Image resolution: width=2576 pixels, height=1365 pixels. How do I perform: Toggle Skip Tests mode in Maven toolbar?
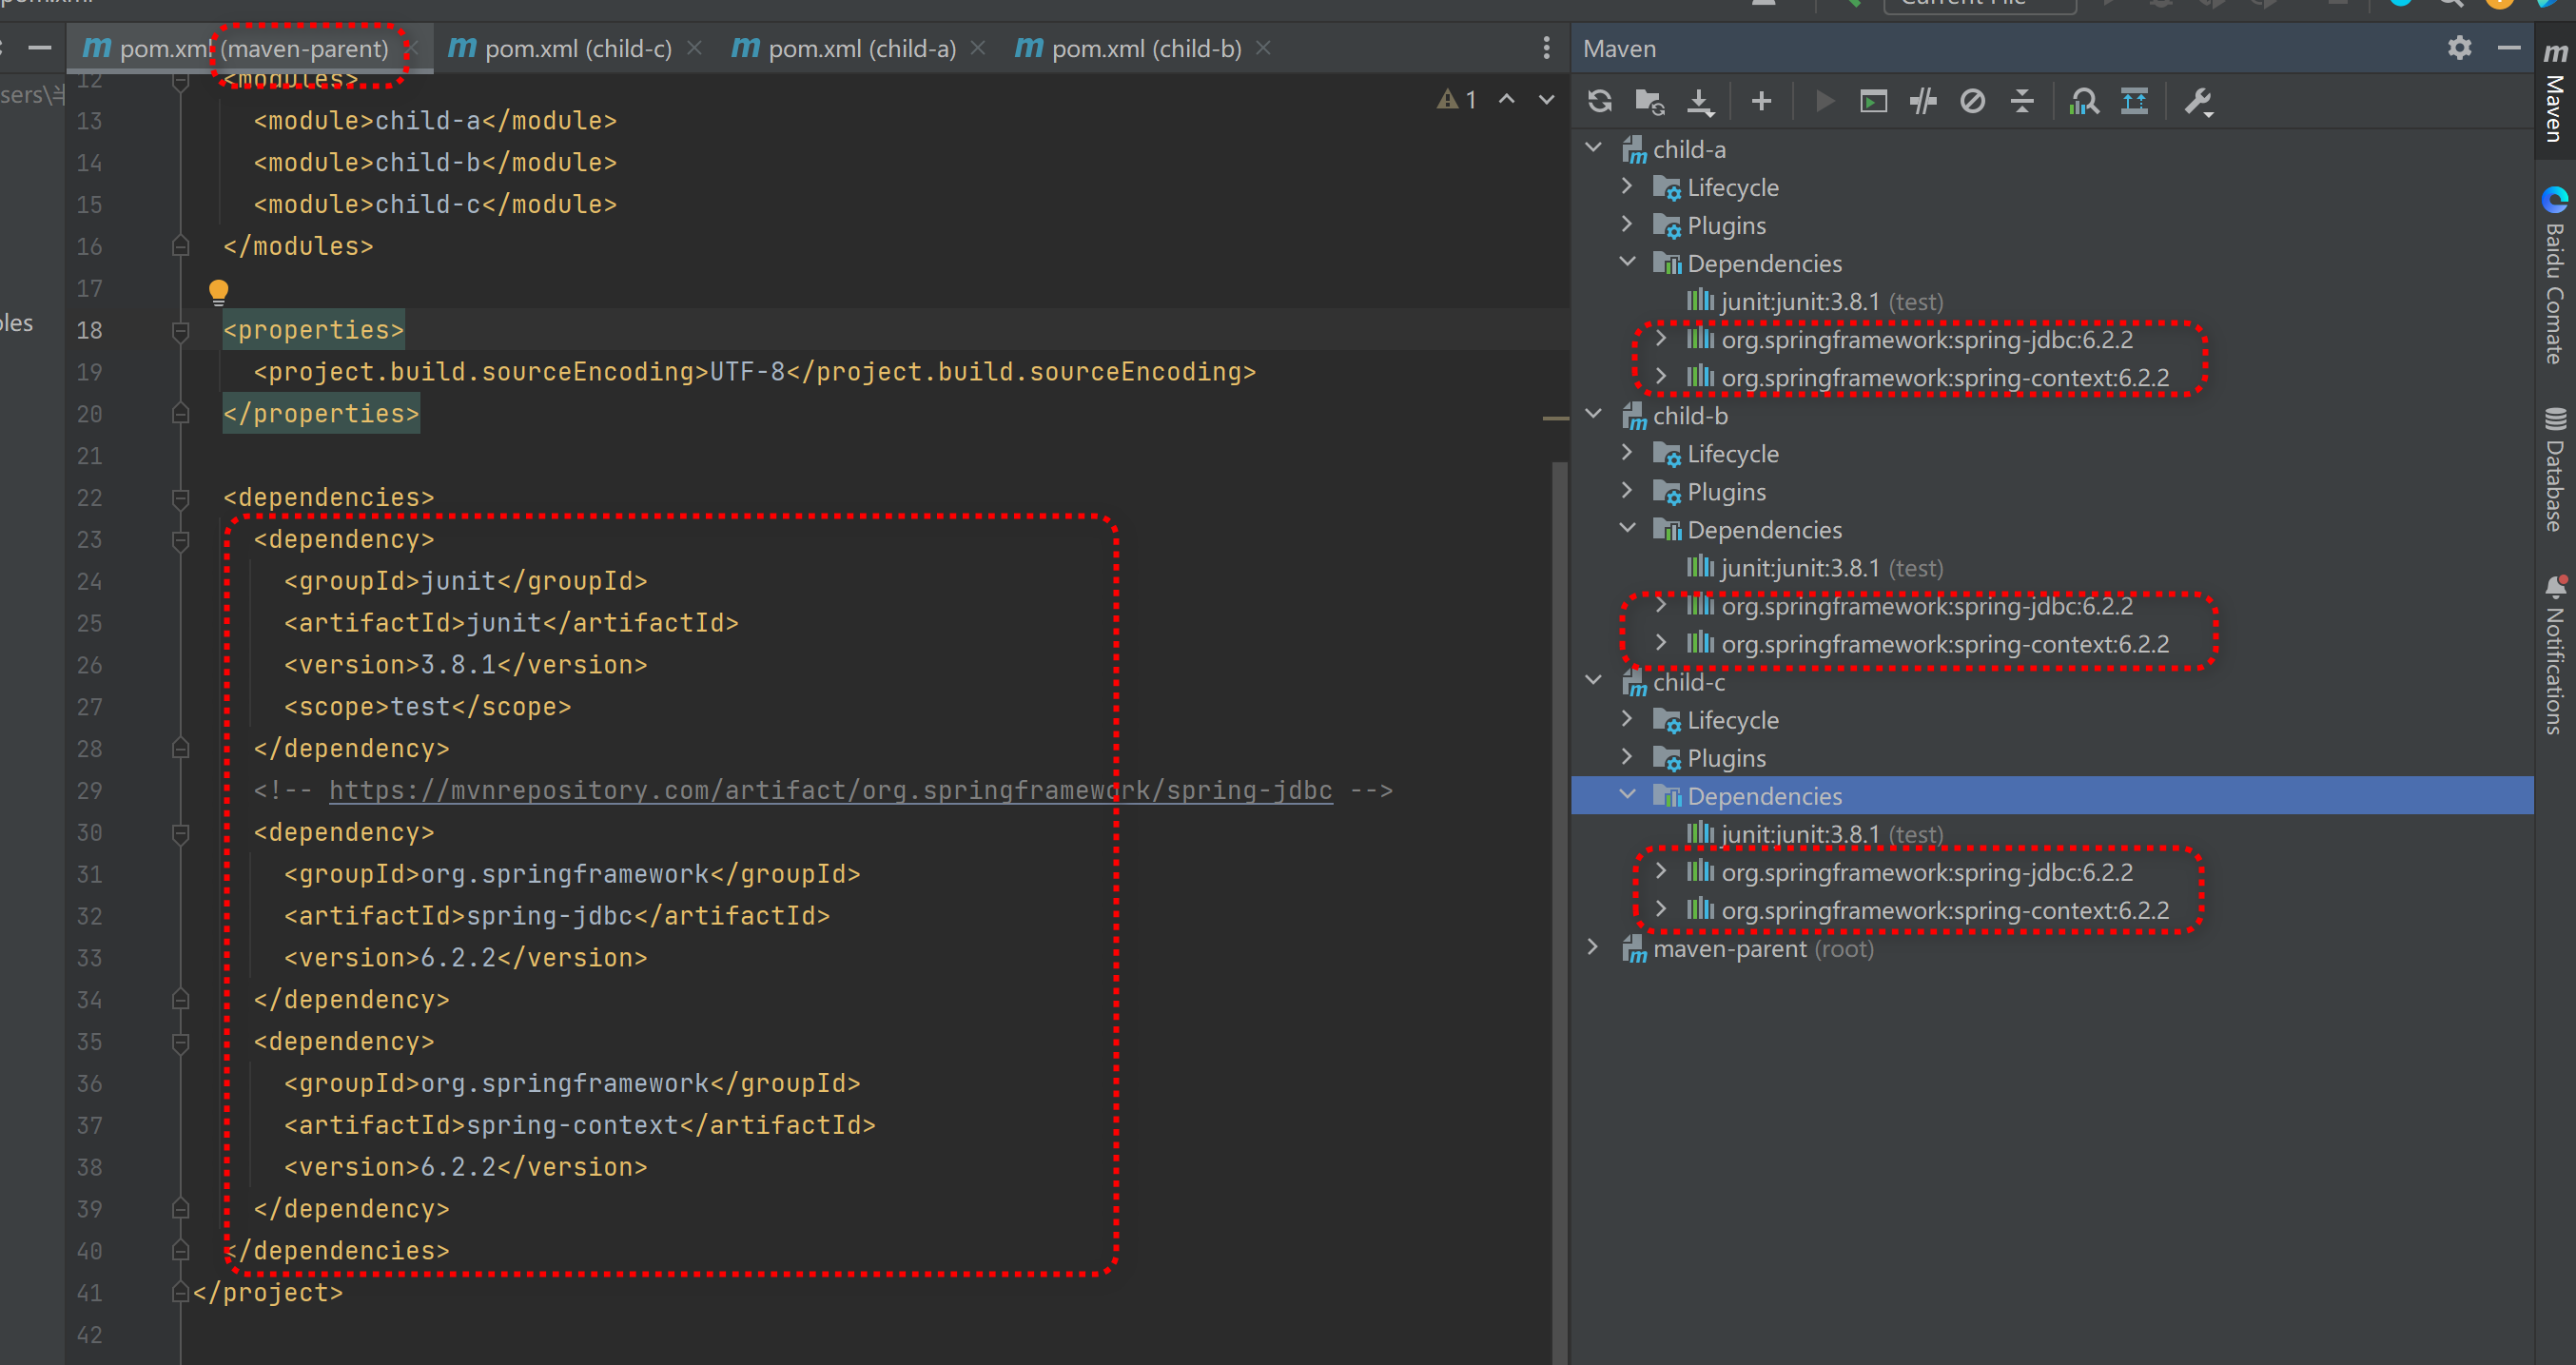(1973, 101)
